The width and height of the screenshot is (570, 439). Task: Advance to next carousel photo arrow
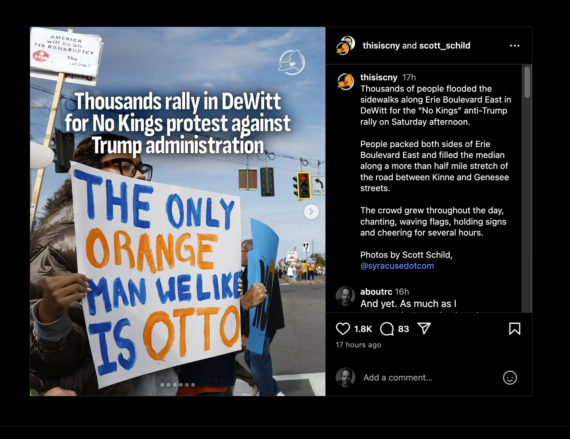click(311, 212)
